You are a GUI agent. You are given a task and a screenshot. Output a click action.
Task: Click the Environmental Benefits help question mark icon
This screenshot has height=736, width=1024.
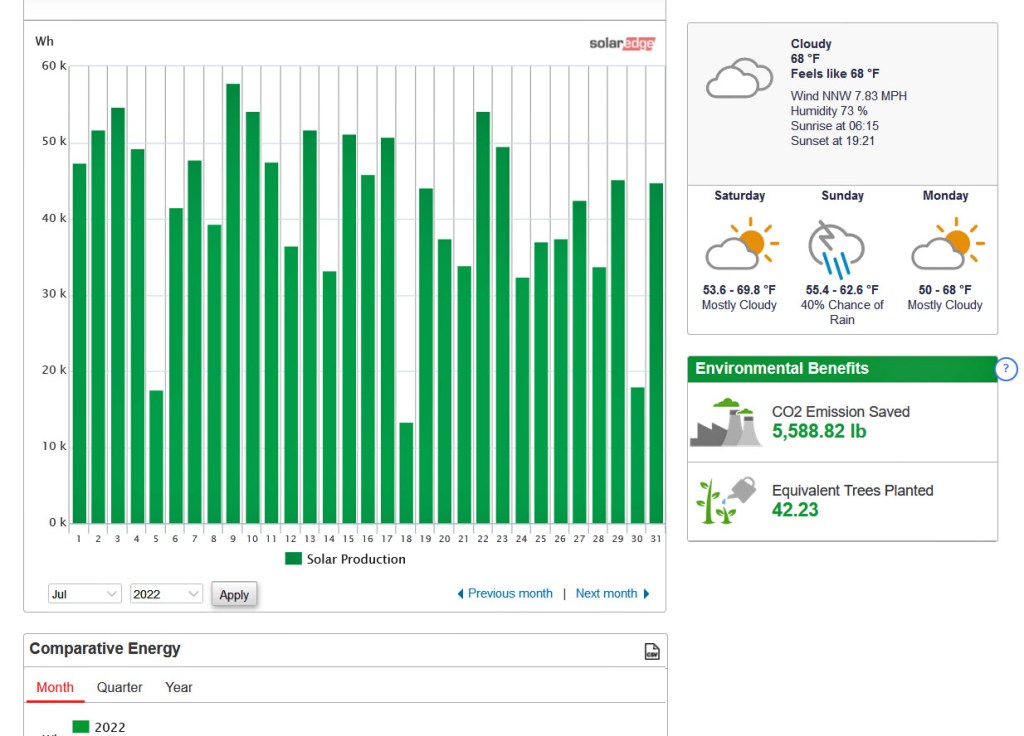click(1006, 369)
